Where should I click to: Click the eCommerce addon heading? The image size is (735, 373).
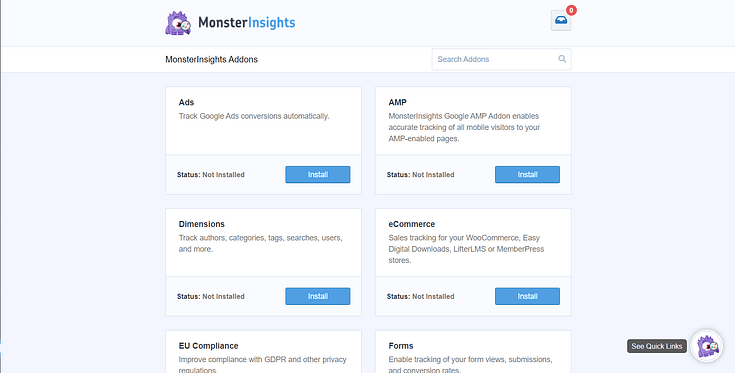click(x=412, y=224)
